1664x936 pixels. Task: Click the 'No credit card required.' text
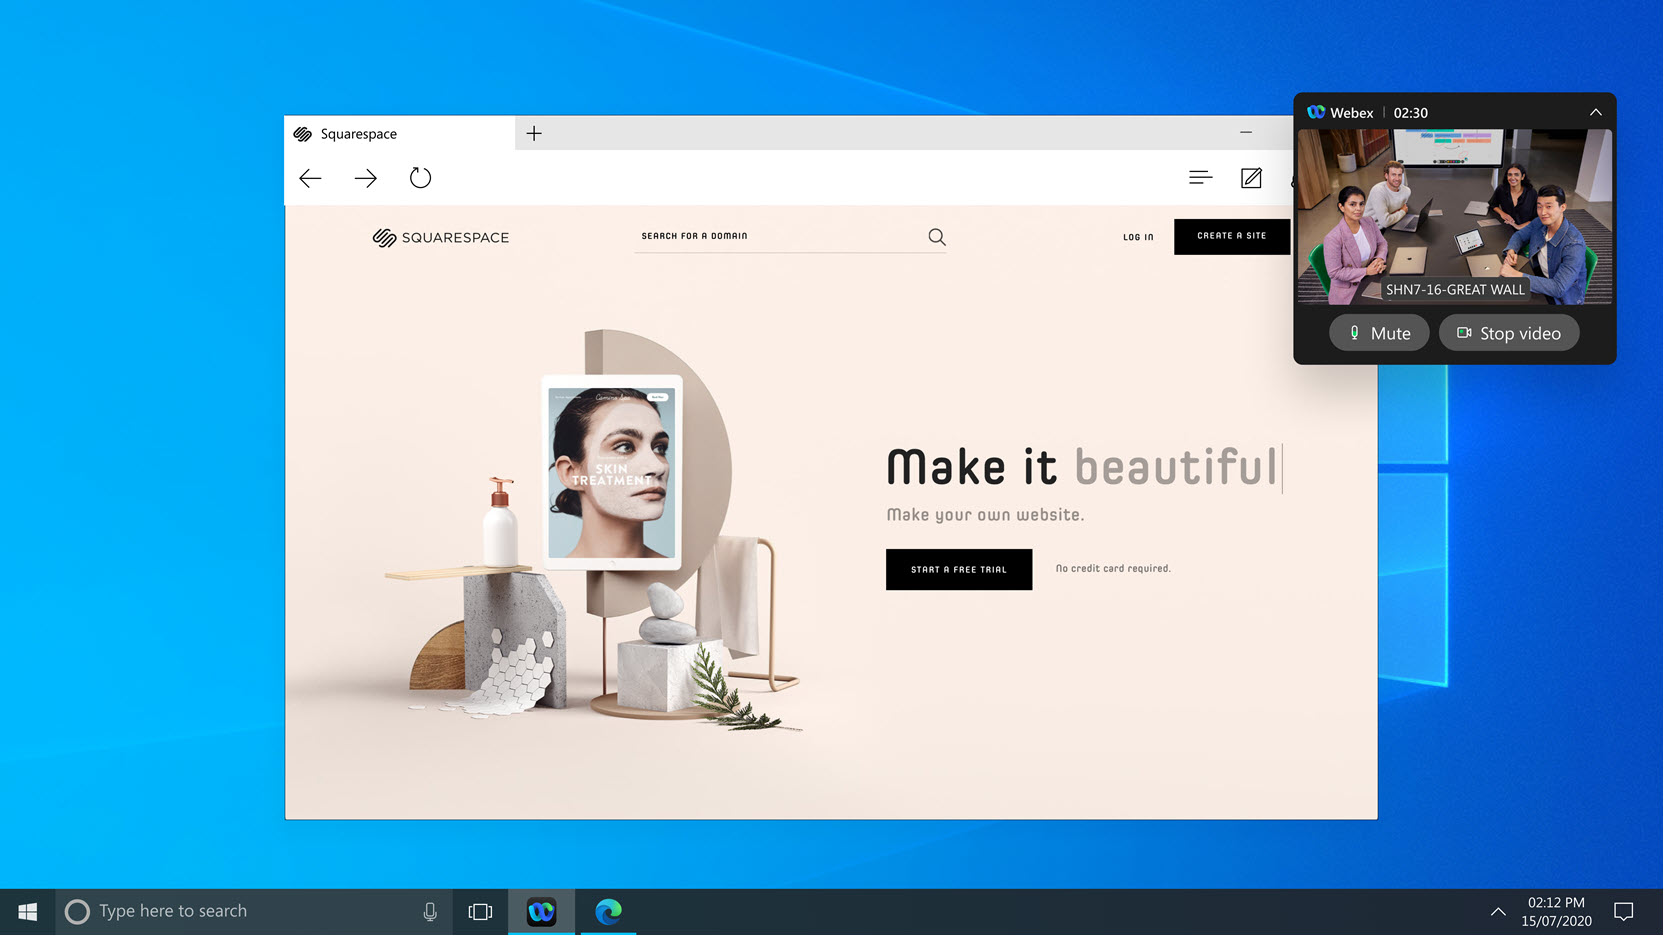1113,569
